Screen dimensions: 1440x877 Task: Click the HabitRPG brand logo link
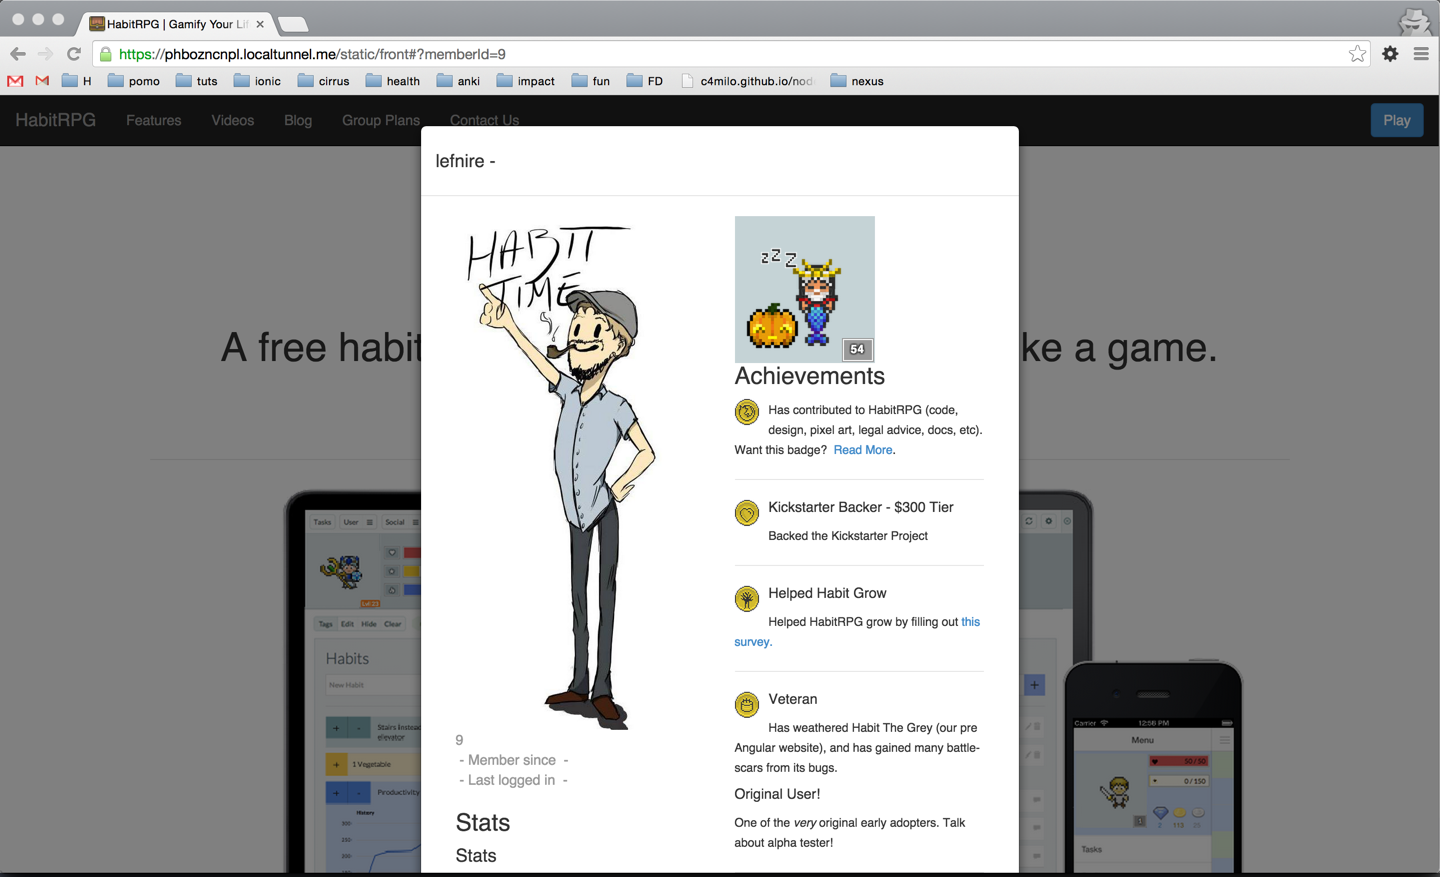(56, 120)
